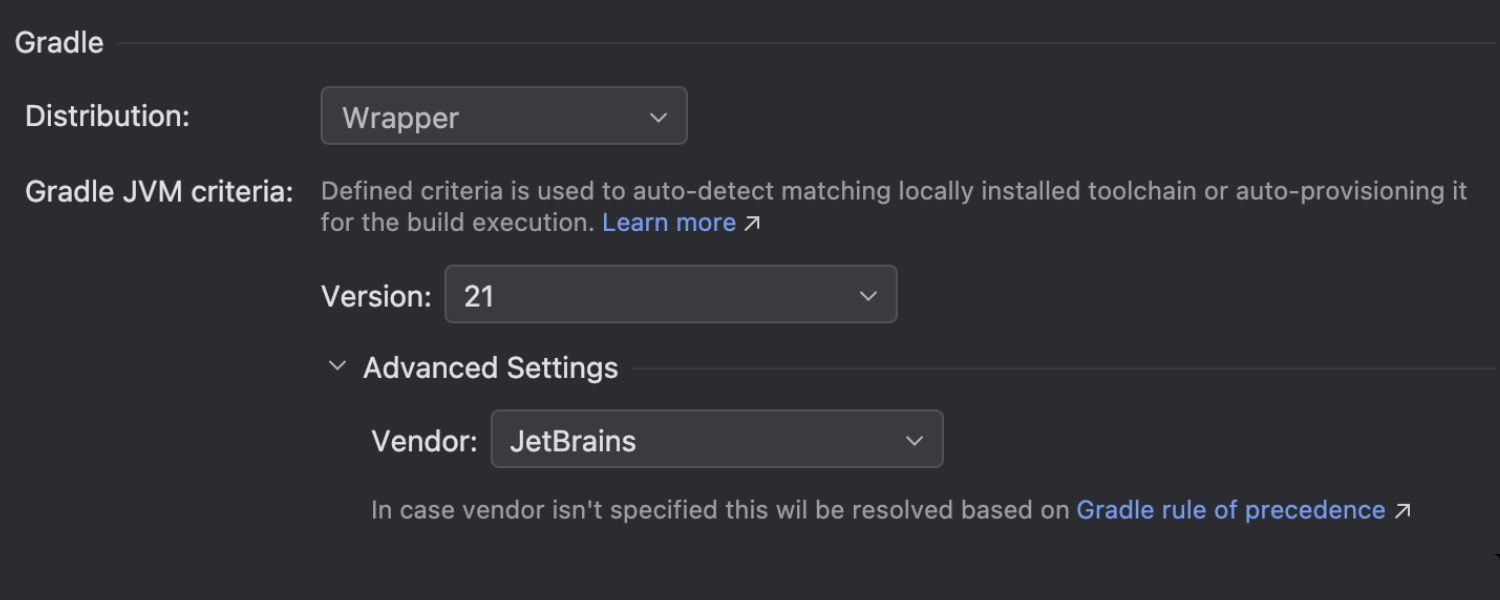The height and width of the screenshot is (600, 1500).
Task: Click the external link arrow beside Learn more
Action: click(x=752, y=223)
